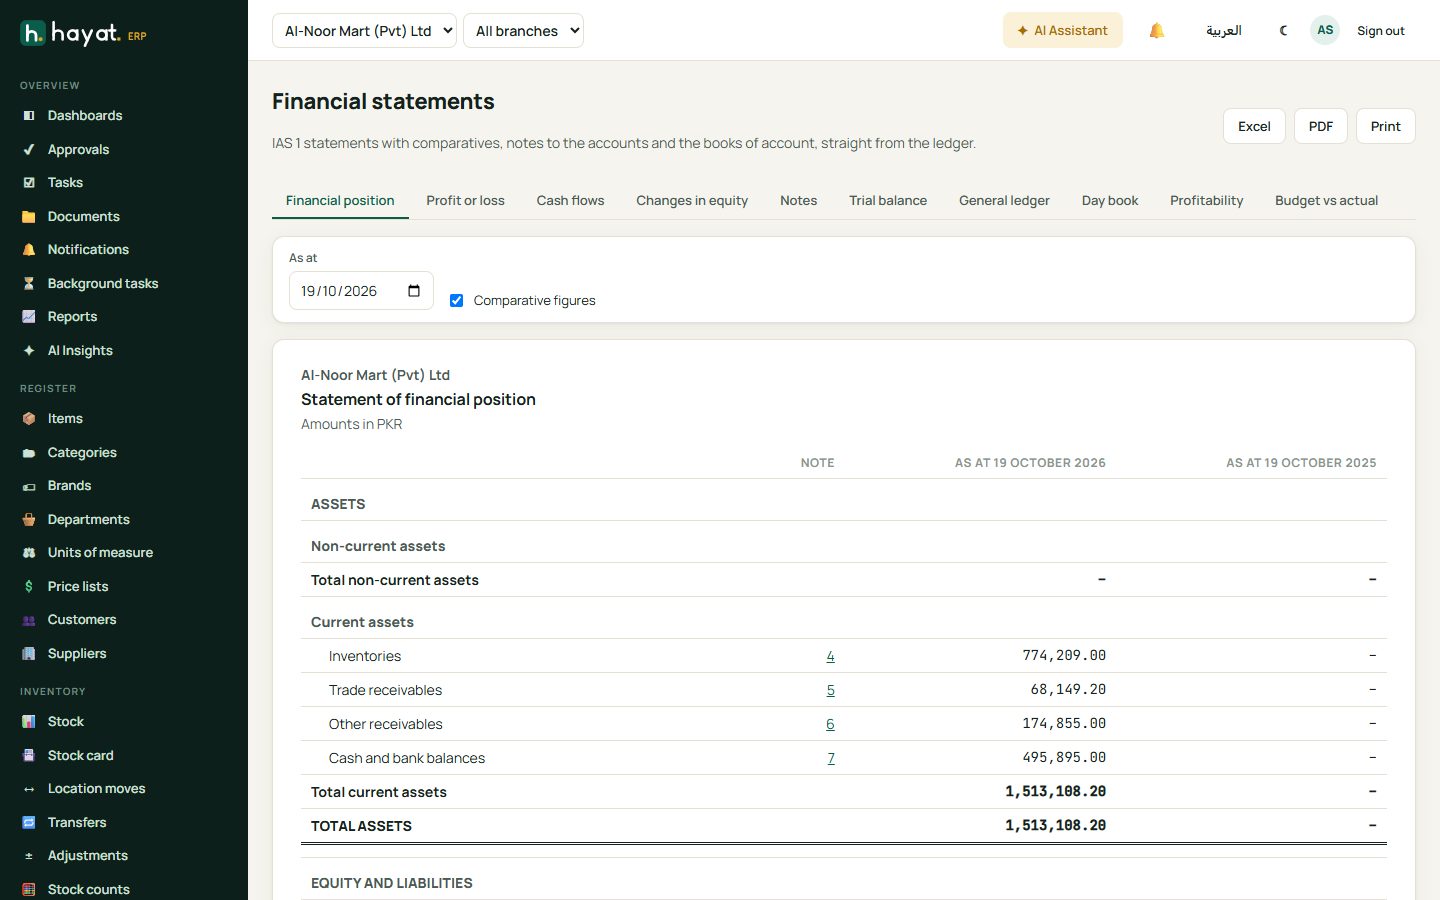The width and height of the screenshot is (1440, 900).
Task: Click the Suppliers building icon
Action: tap(29, 654)
